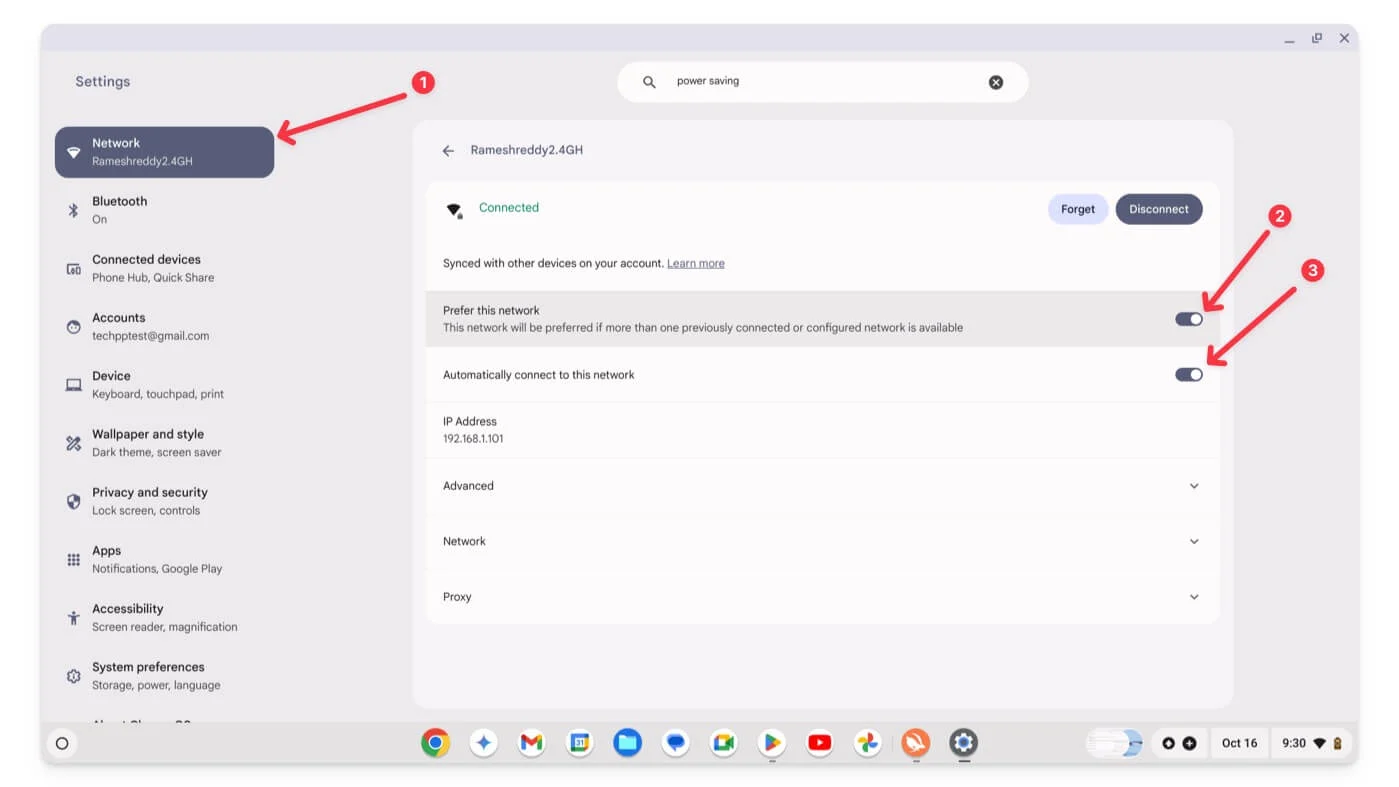Open Connected devices section

click(164, 268)
